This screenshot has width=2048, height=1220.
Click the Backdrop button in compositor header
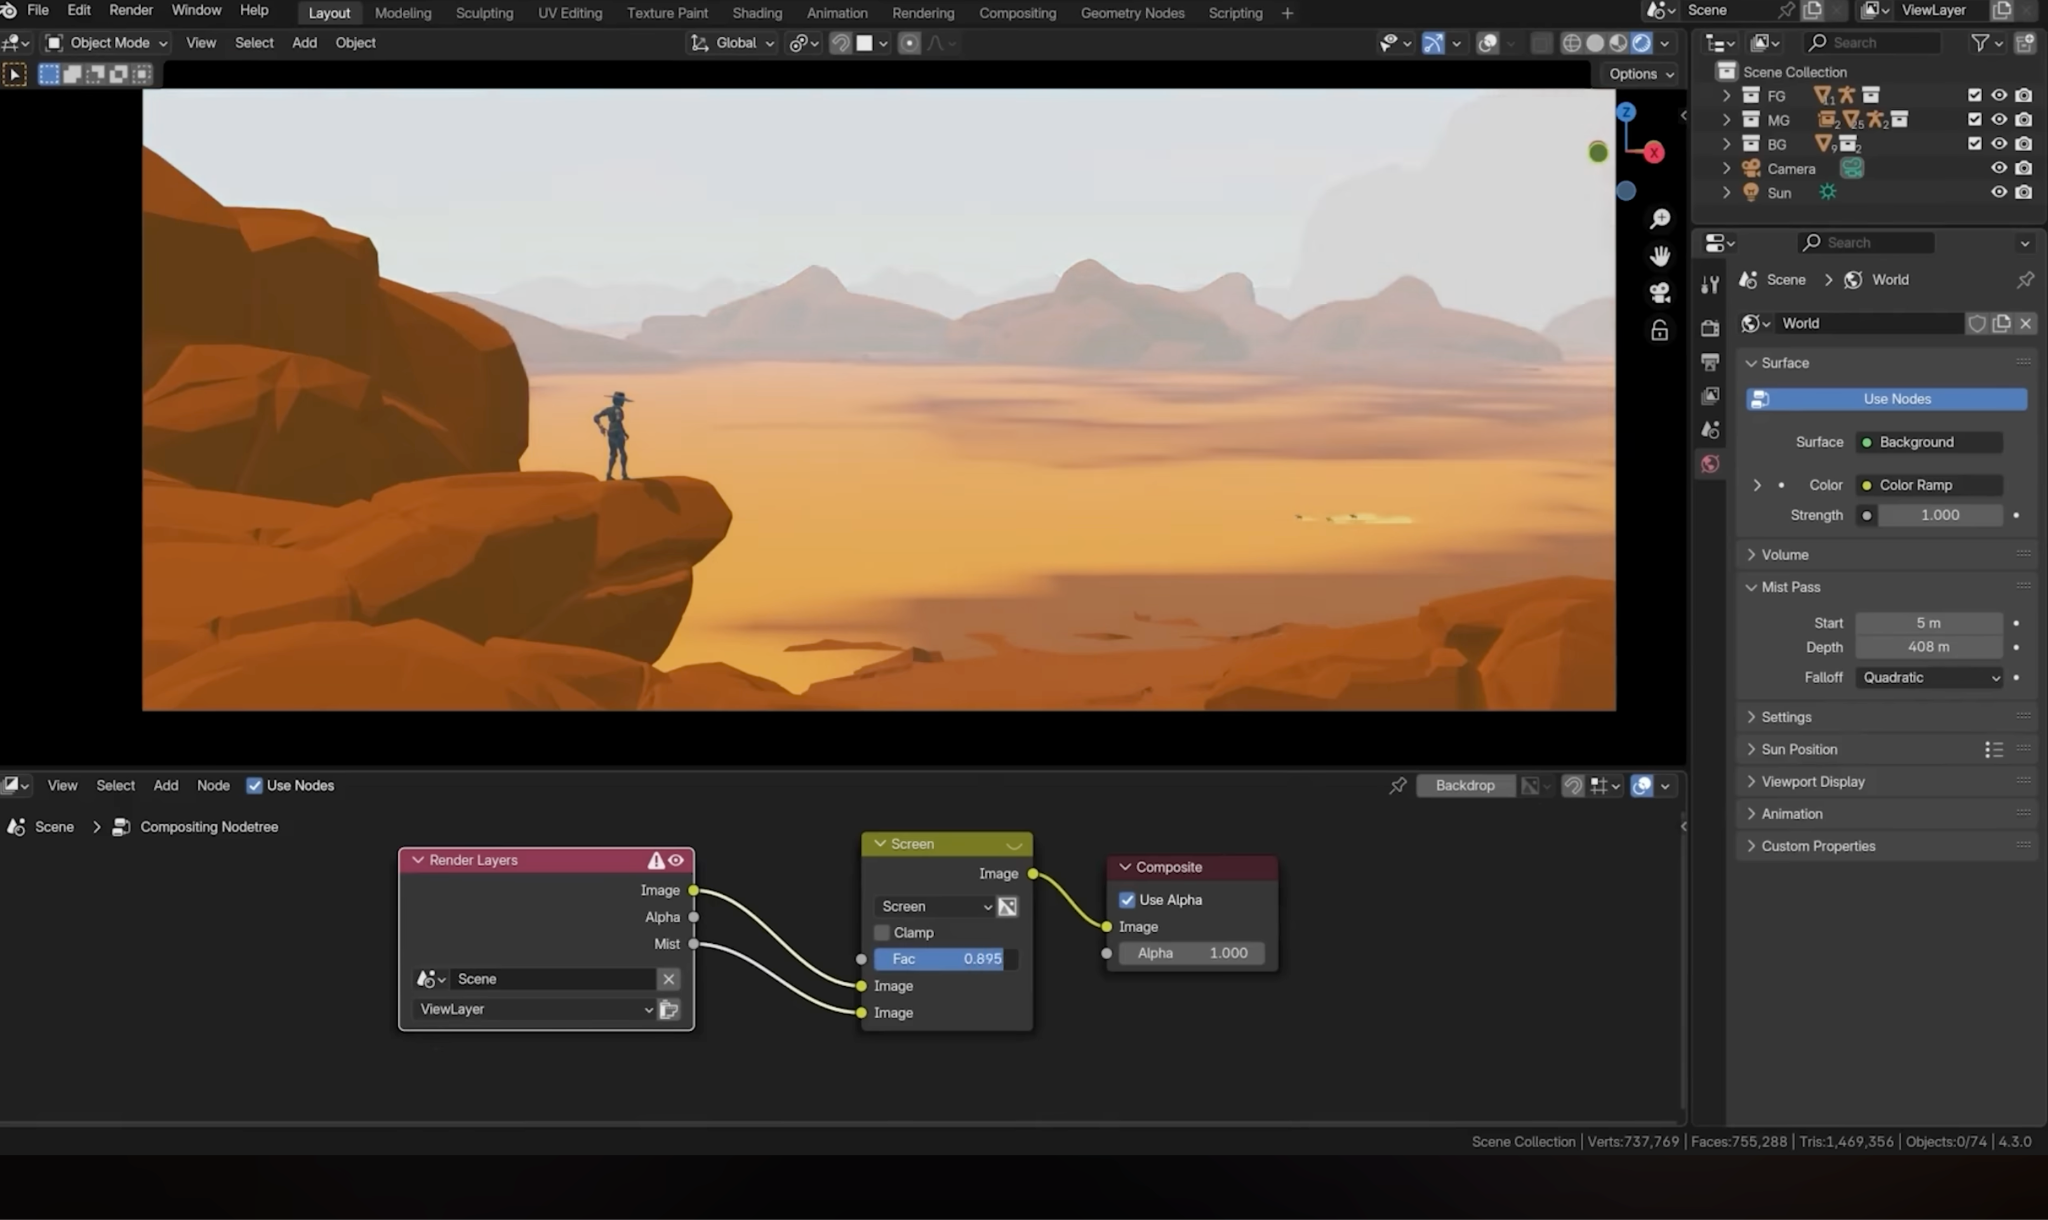coord(1465,785)
